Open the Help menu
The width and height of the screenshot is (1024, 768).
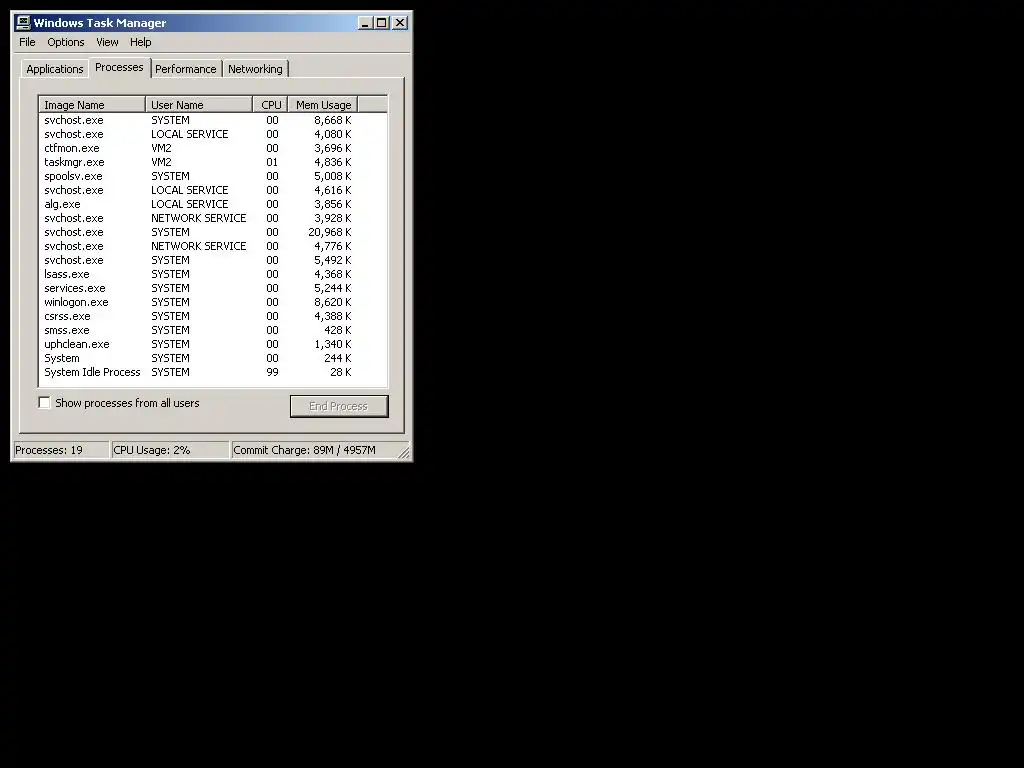[140, 42]
